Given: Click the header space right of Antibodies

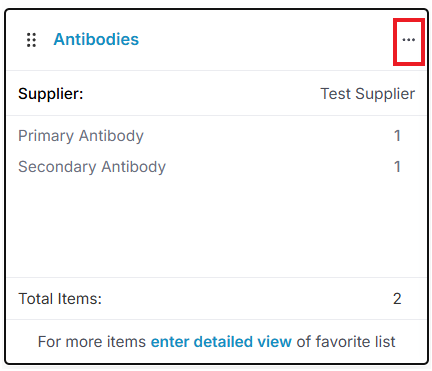Looking at the screenshot, I should pos(267,40).
